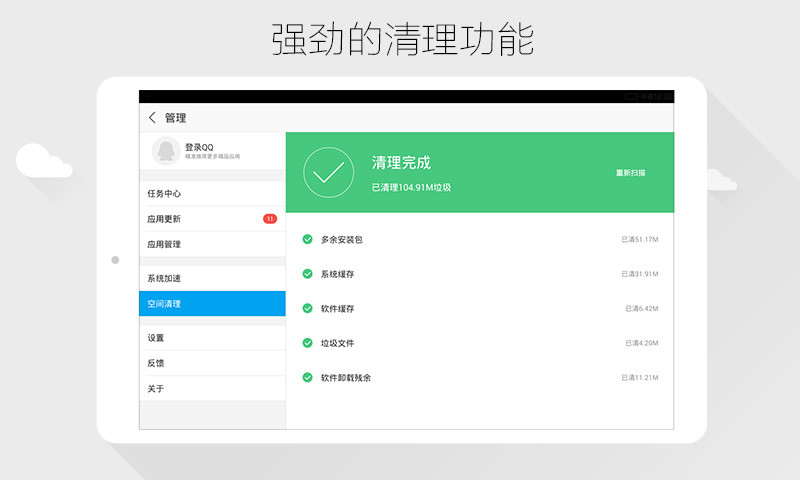Open 反馈 from the sidebar

[x=156, y=363]
